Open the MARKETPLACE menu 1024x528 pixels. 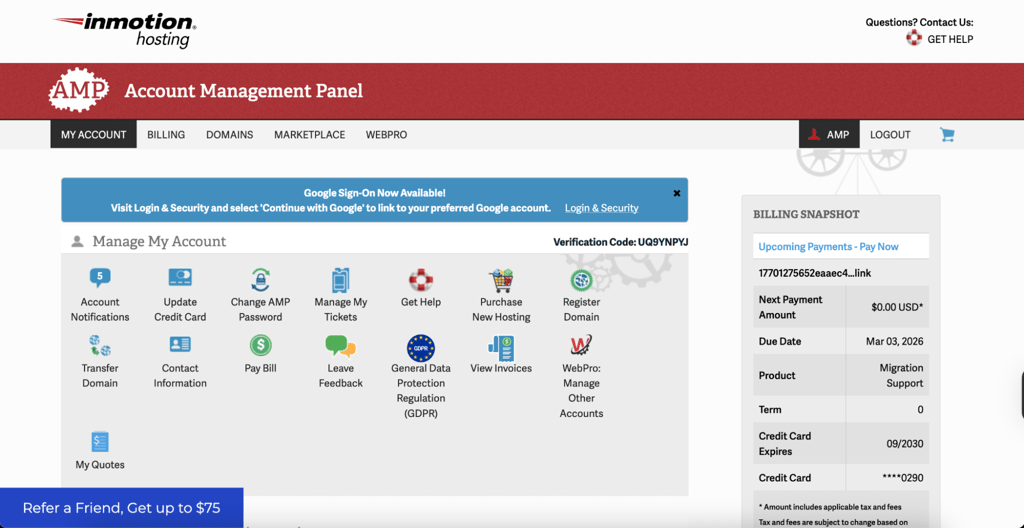click(310, 135)
